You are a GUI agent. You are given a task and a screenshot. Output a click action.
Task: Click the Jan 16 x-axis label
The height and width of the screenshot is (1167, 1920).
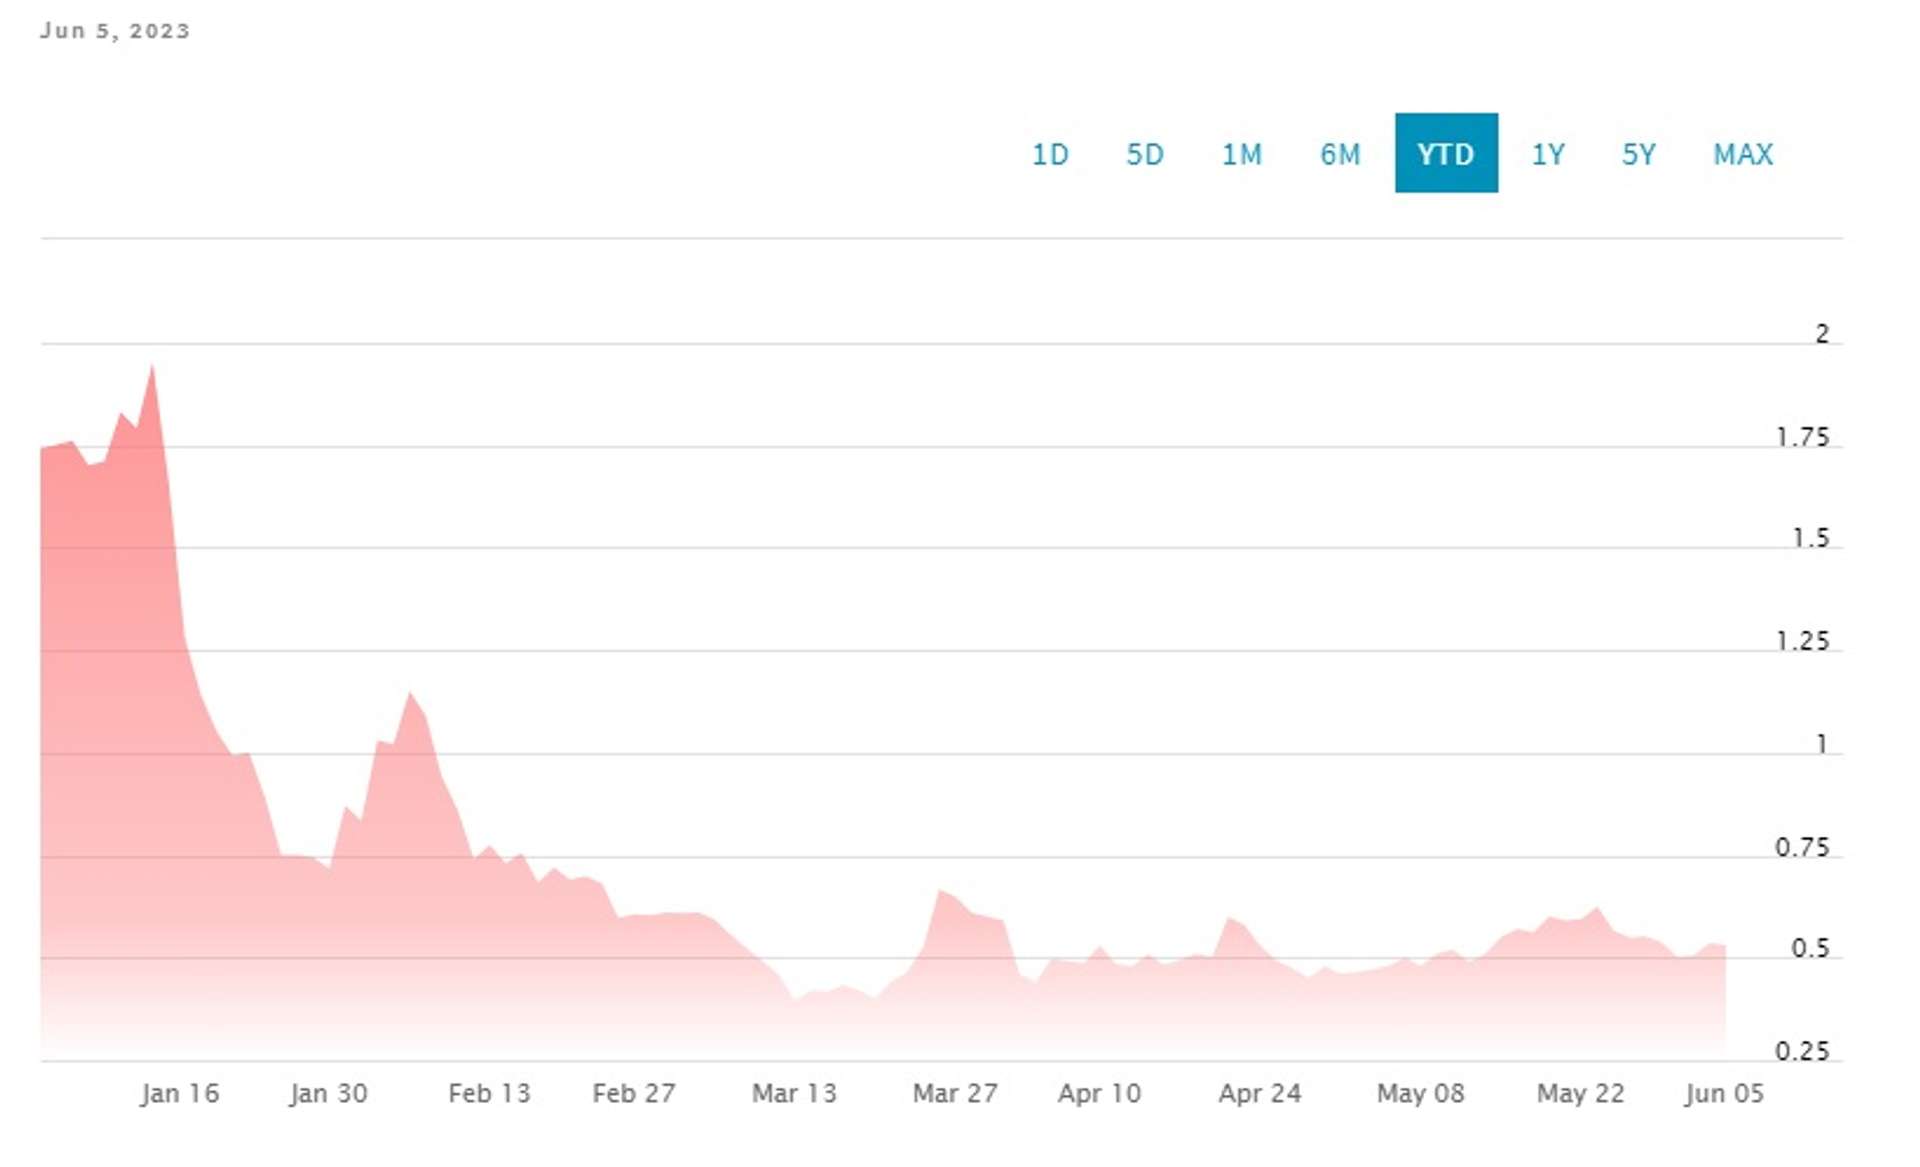(x=180, y=1093)
